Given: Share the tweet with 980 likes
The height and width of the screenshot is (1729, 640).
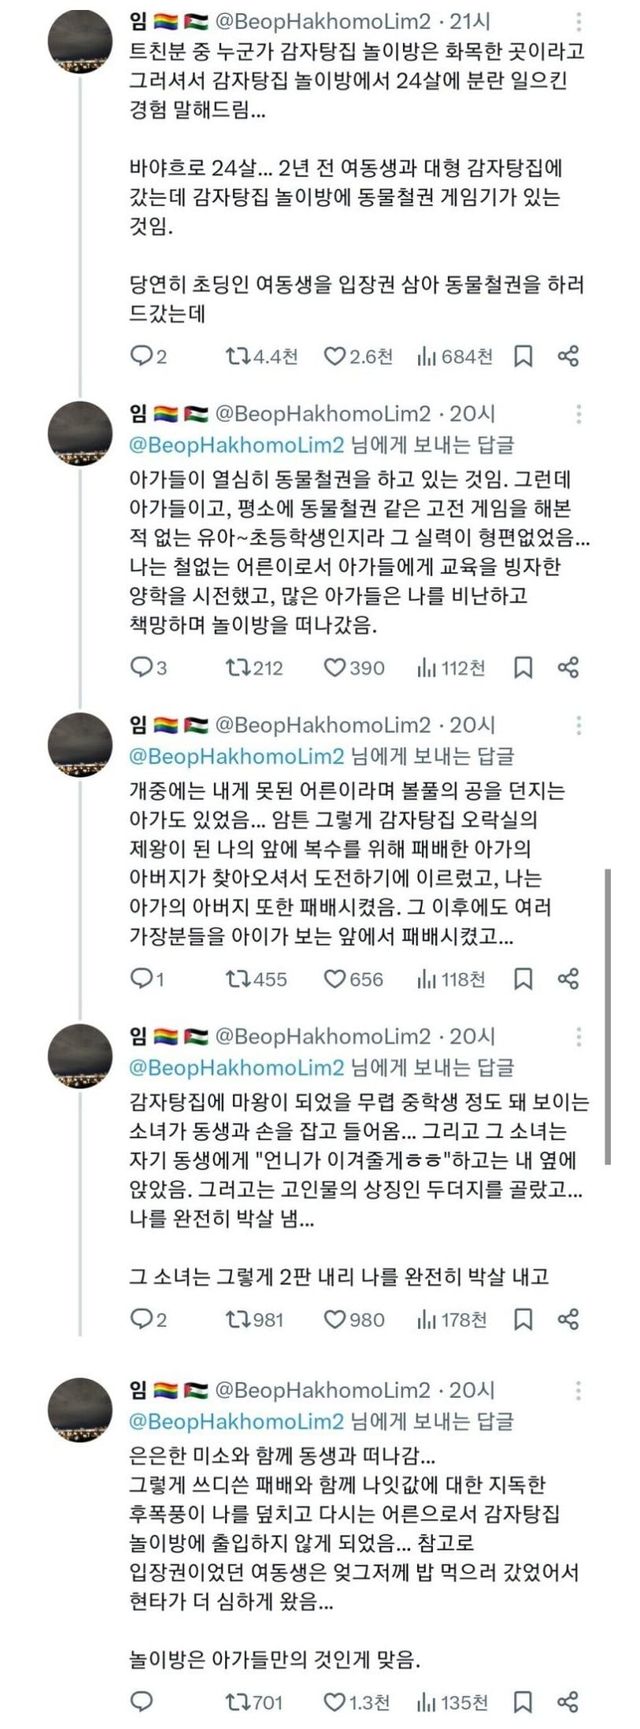Looking at the screenshot, I should click(568, 1320).
